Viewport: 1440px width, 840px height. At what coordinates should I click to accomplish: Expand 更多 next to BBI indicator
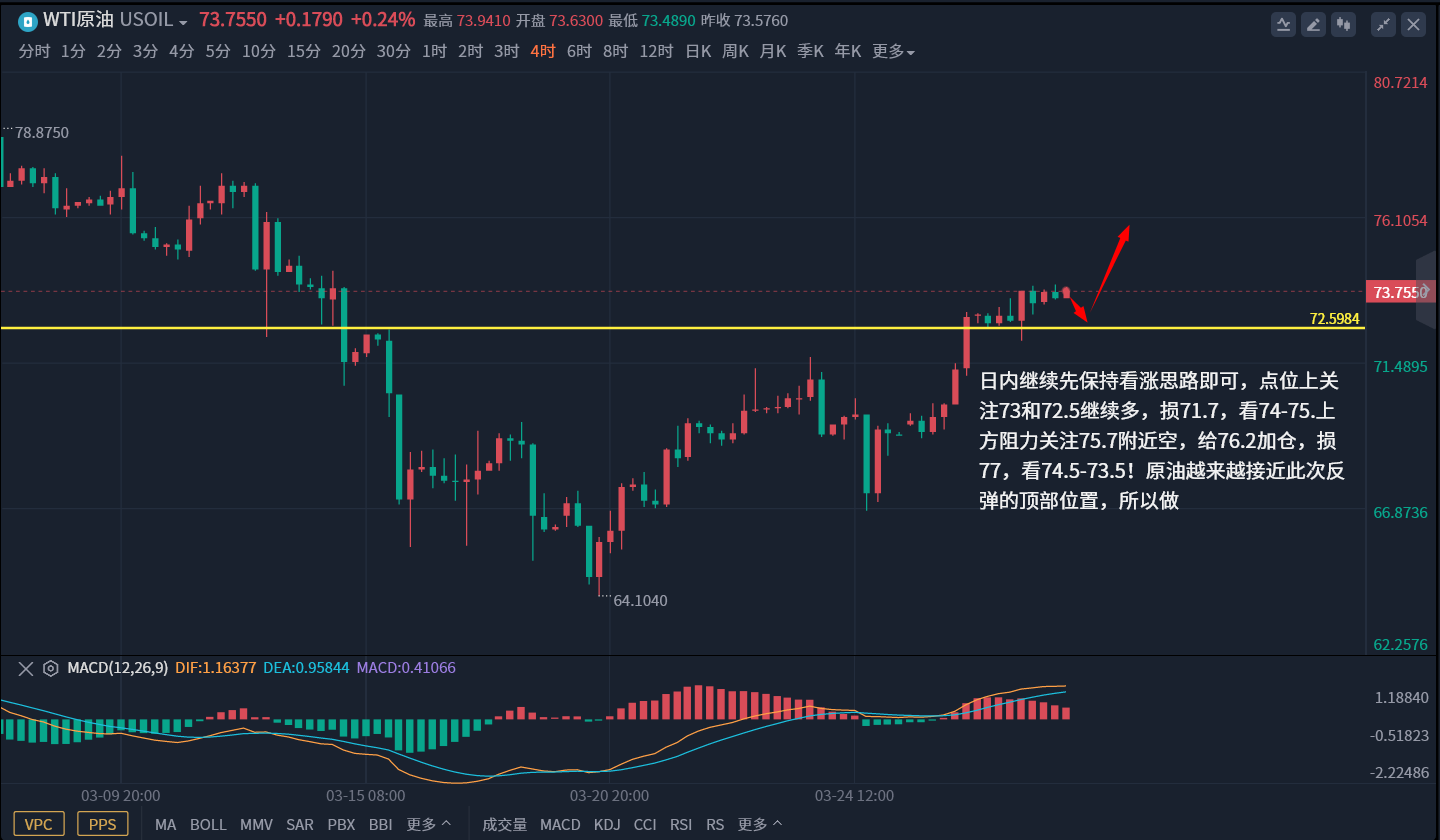[428, 824]
